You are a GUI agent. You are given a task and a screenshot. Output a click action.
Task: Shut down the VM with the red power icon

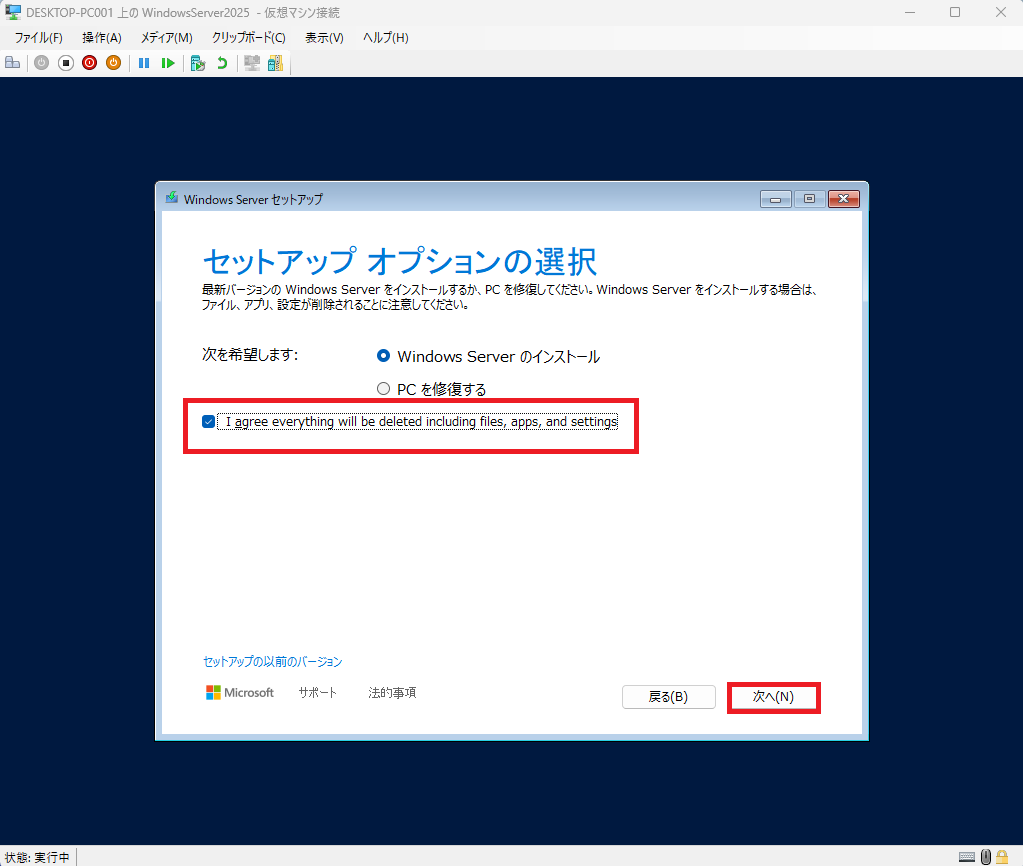click(90, 63)
